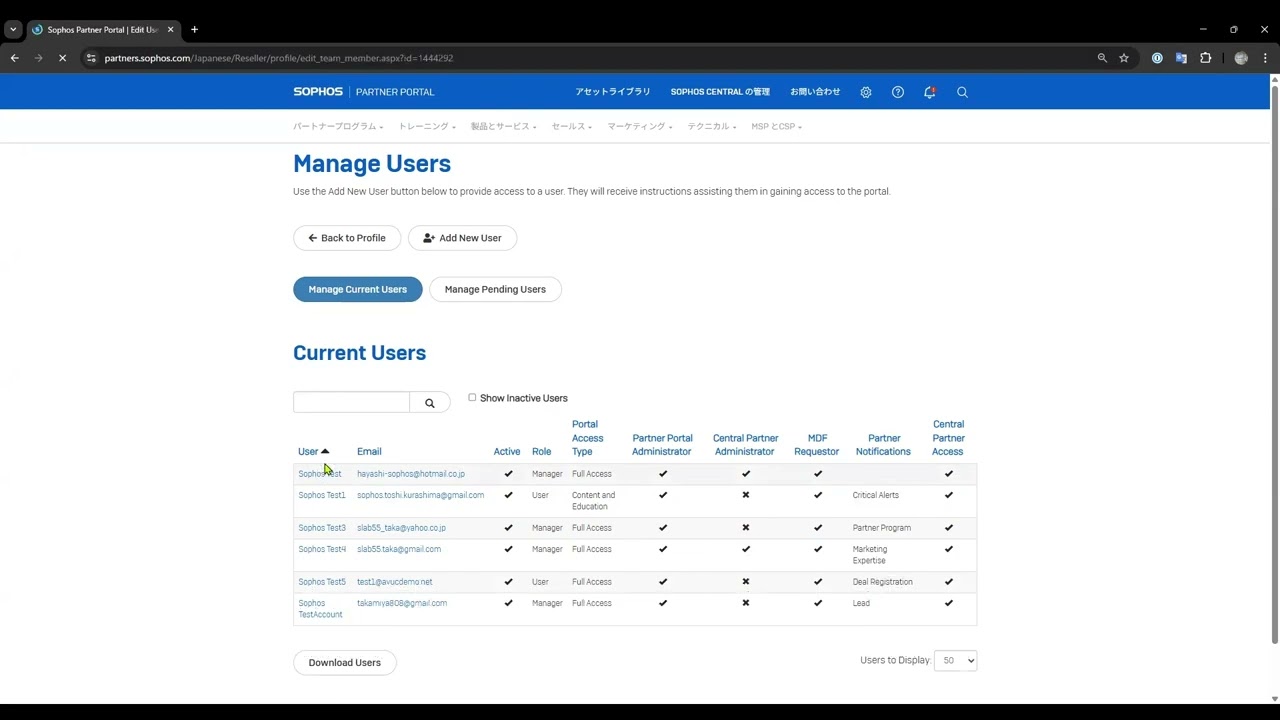Bookmark this page with the star icon
Image resolution: width=1280 pixels, height=720 pixels.
(x=1124, y=58)
